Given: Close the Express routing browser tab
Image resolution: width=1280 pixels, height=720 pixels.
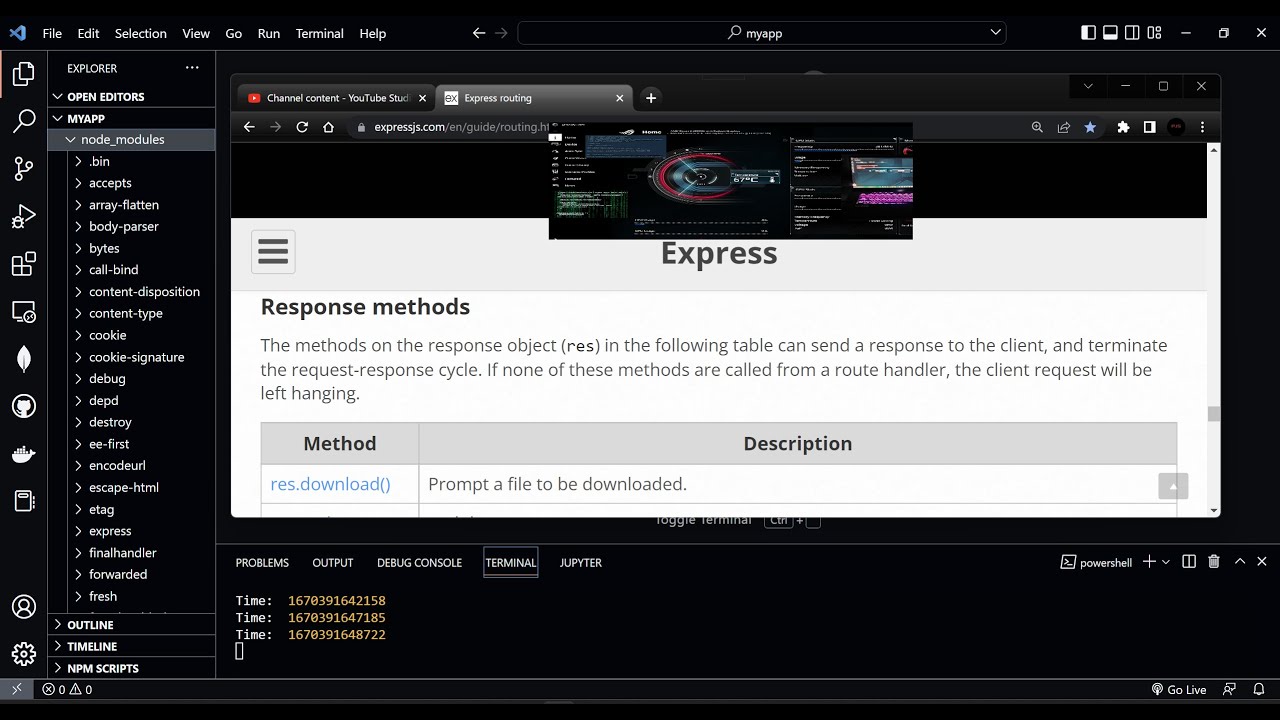Looking at the screenshot, I should point(619,98).
